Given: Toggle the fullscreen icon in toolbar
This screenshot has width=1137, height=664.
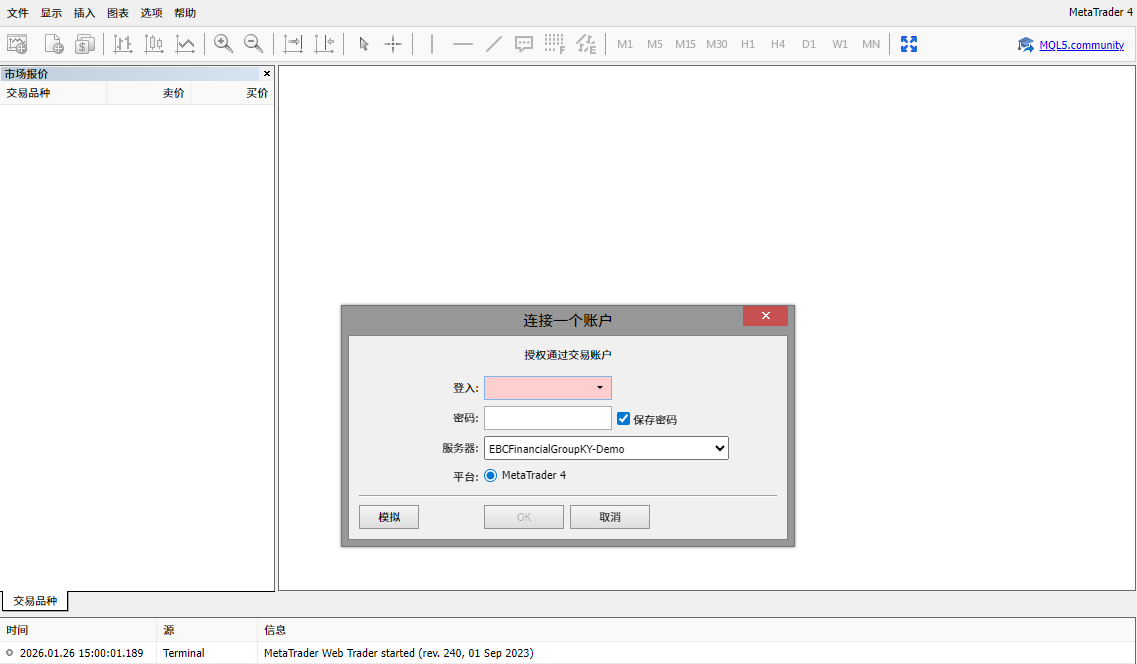Looking at the screenshot, I should point(909,44).
